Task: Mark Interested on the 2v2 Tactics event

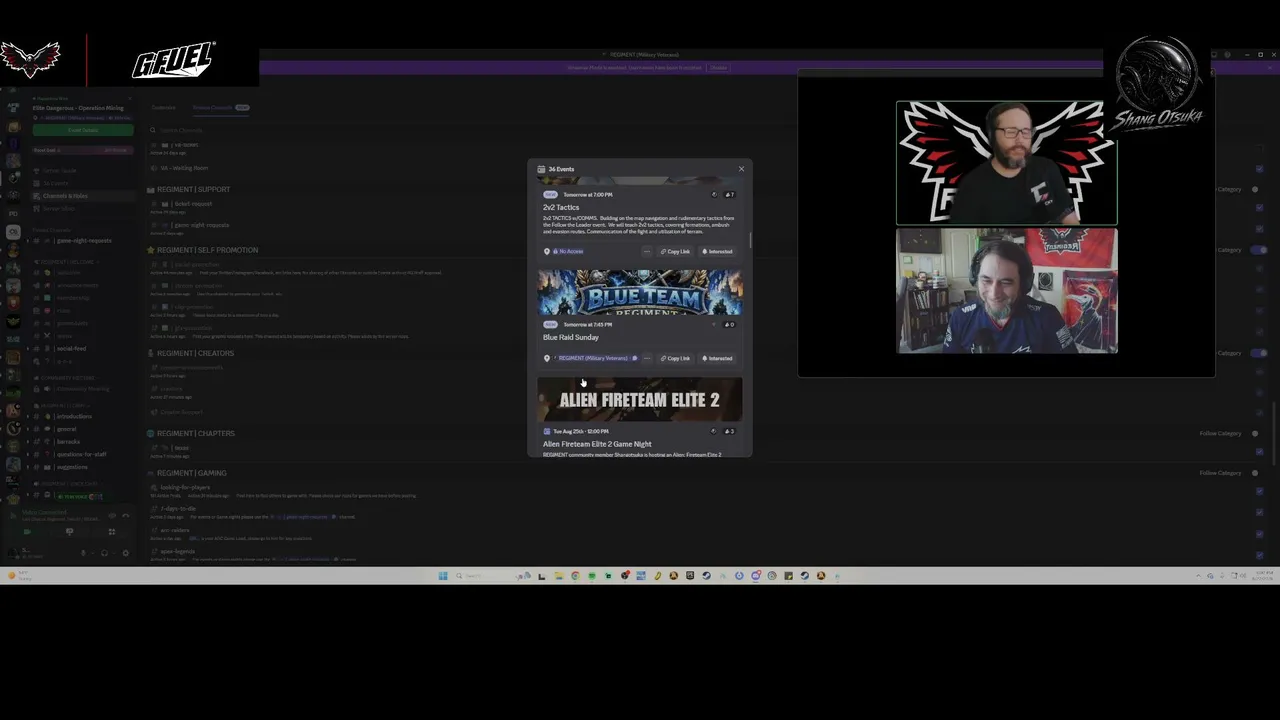Action: 717,251
